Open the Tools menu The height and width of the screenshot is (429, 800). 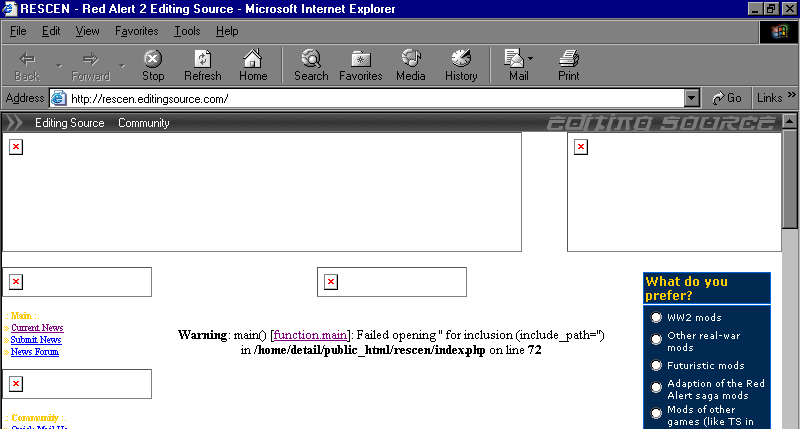[187, 31]
